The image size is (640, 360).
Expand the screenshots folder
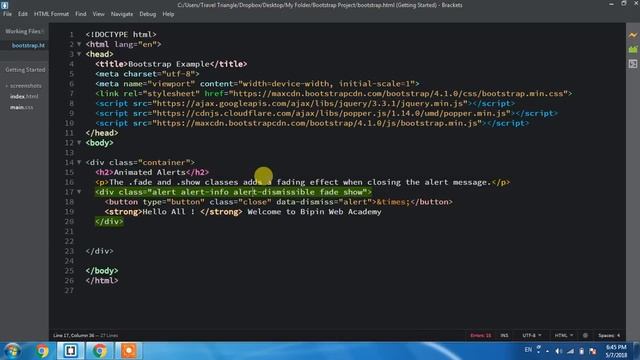click(24, 86)
